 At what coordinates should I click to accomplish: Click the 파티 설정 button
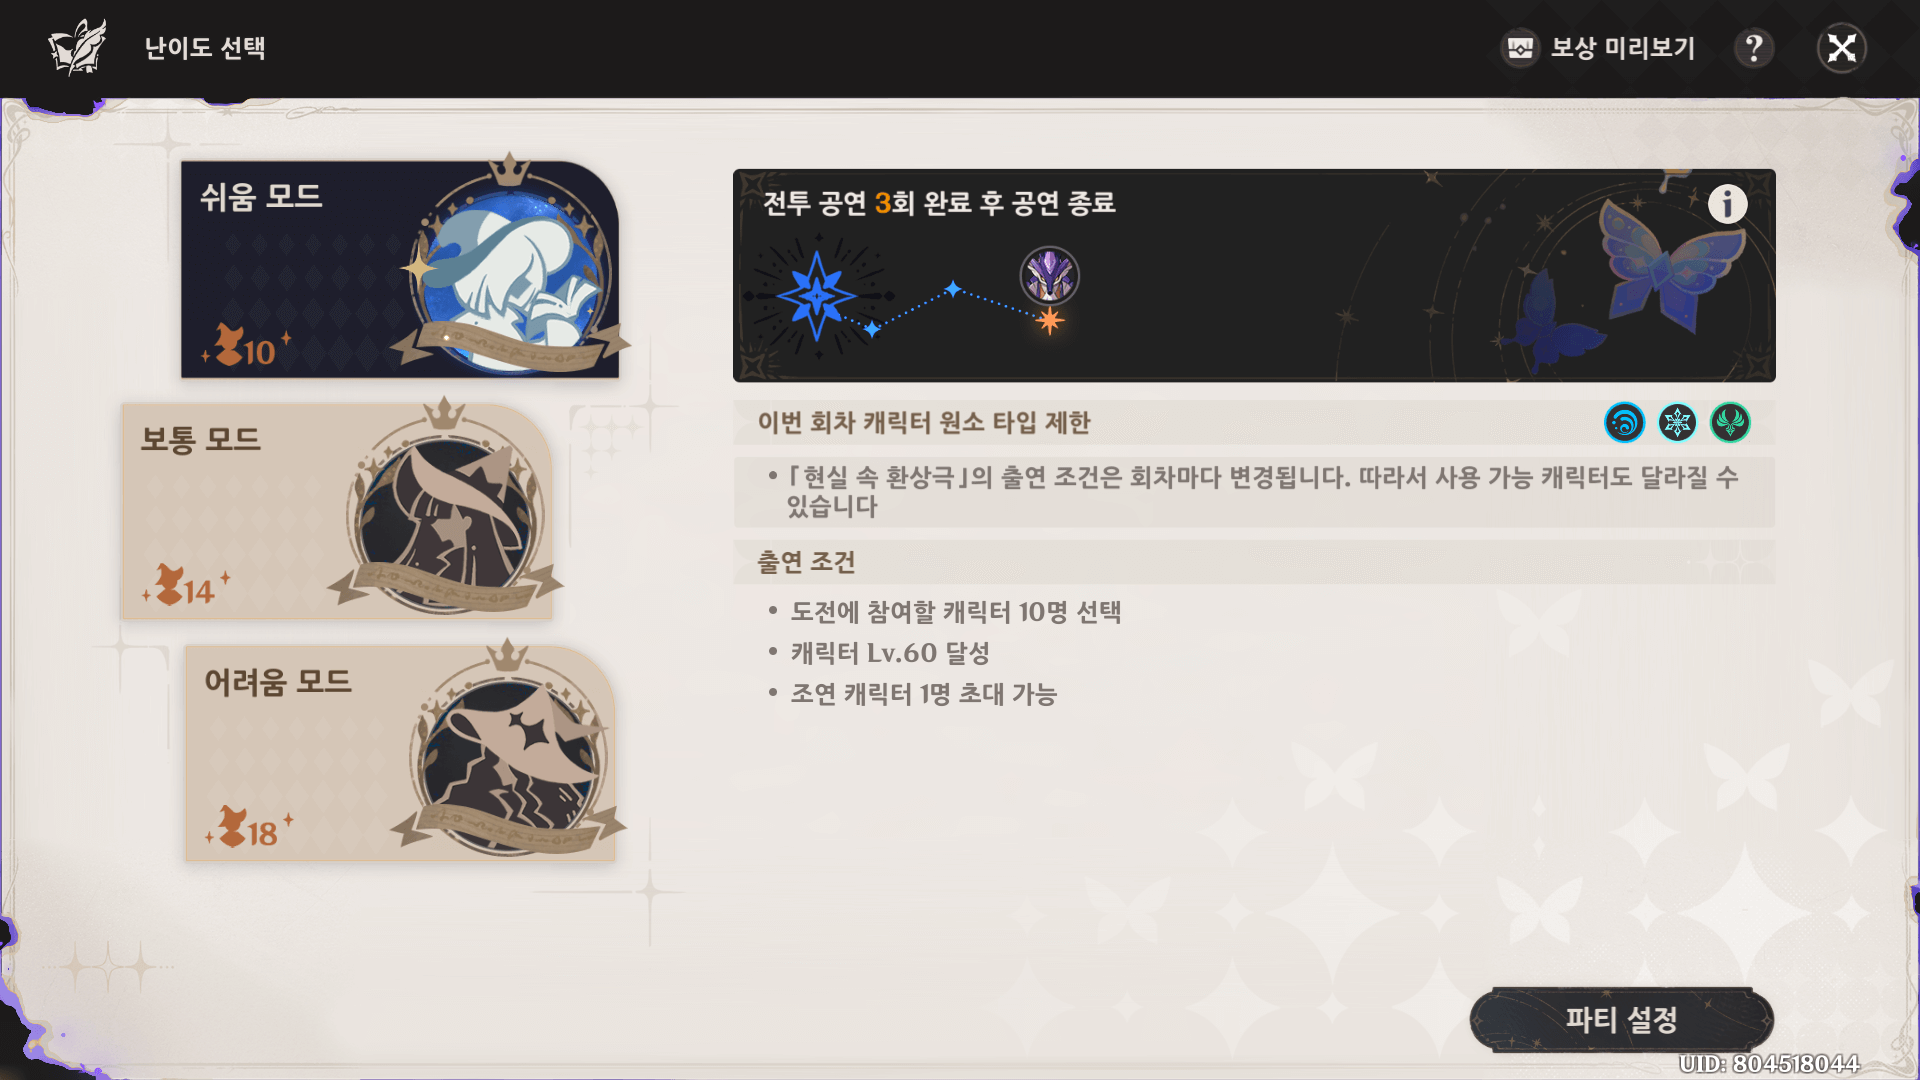(x=1621, y=1020)
